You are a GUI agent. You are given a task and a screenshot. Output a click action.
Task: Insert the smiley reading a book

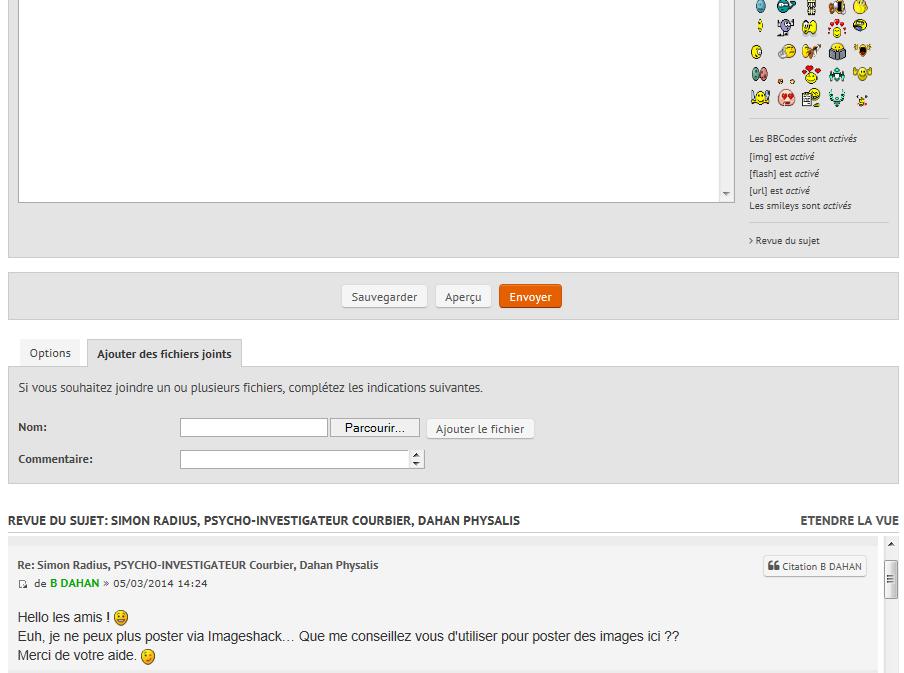click(837, 51)
